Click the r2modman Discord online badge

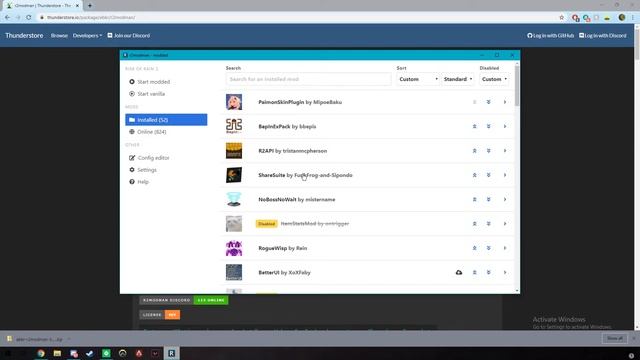point(184,300)
